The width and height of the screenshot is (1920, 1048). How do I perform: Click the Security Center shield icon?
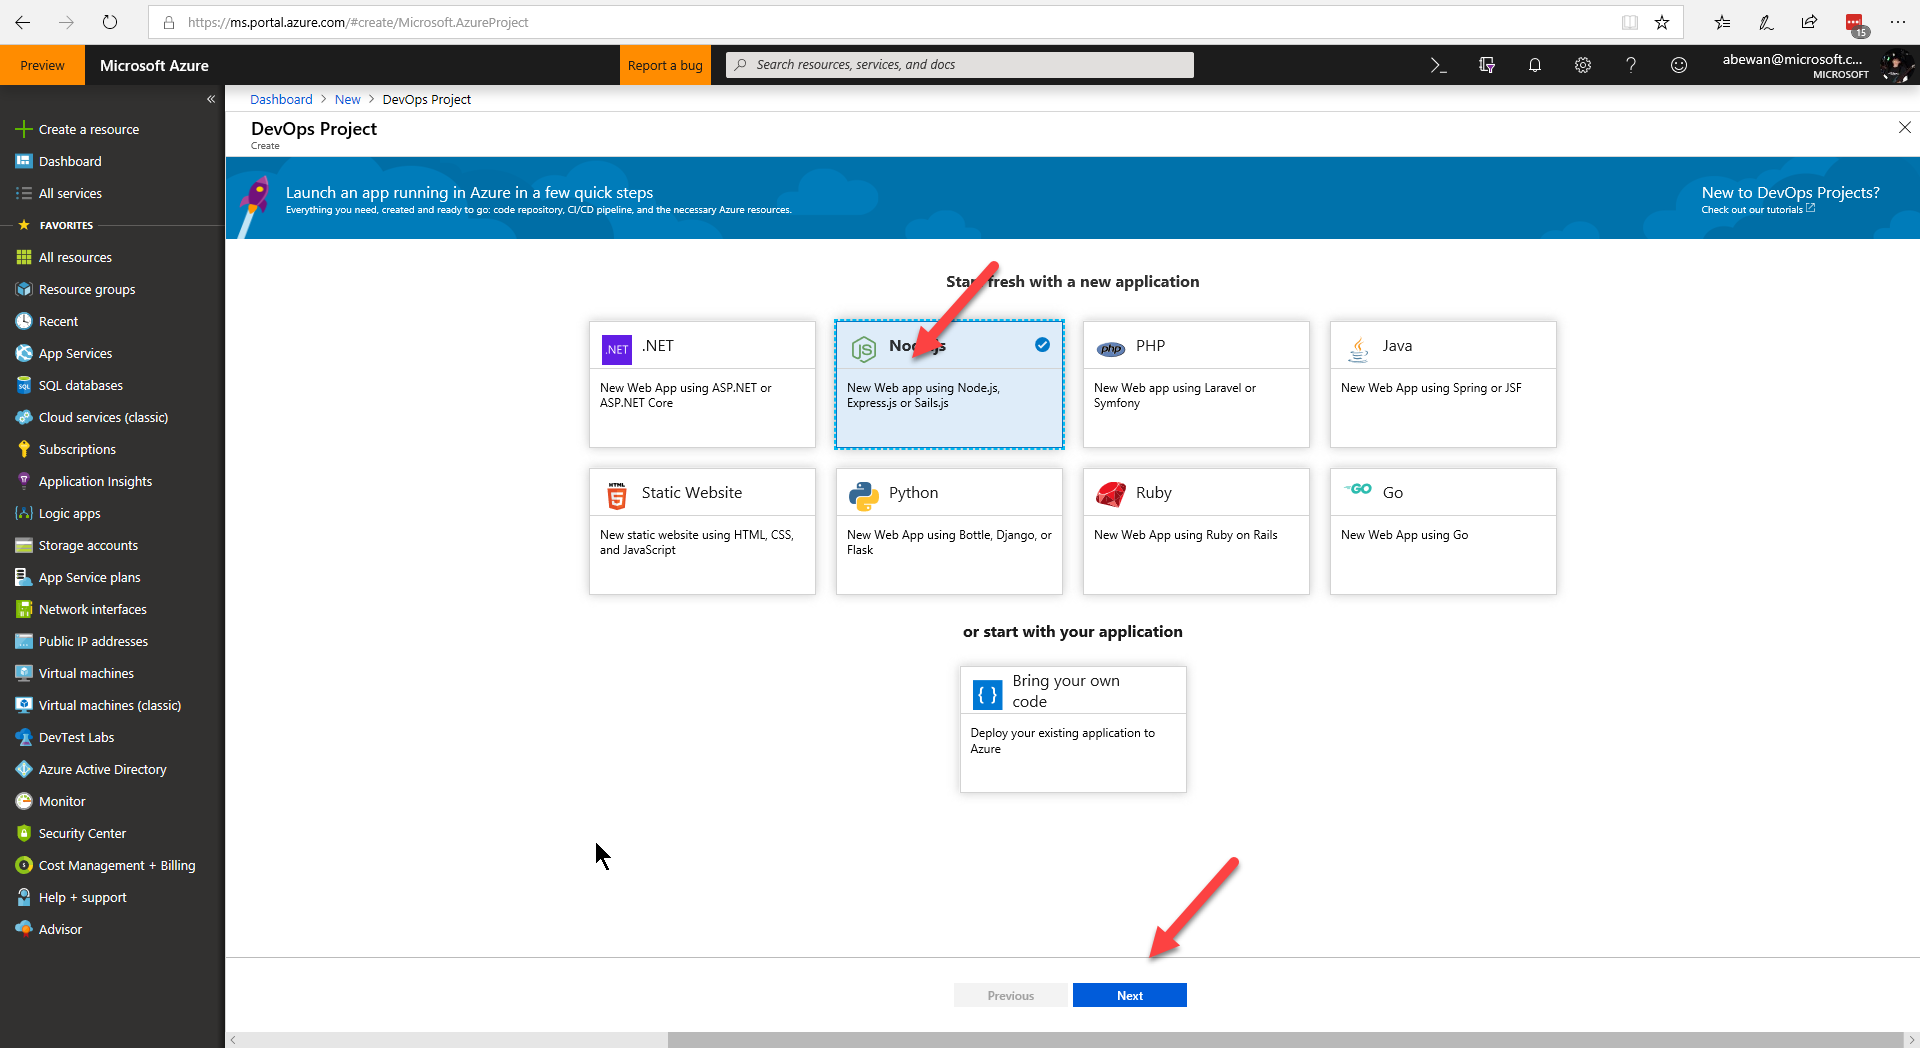click(x=24, y=833)
